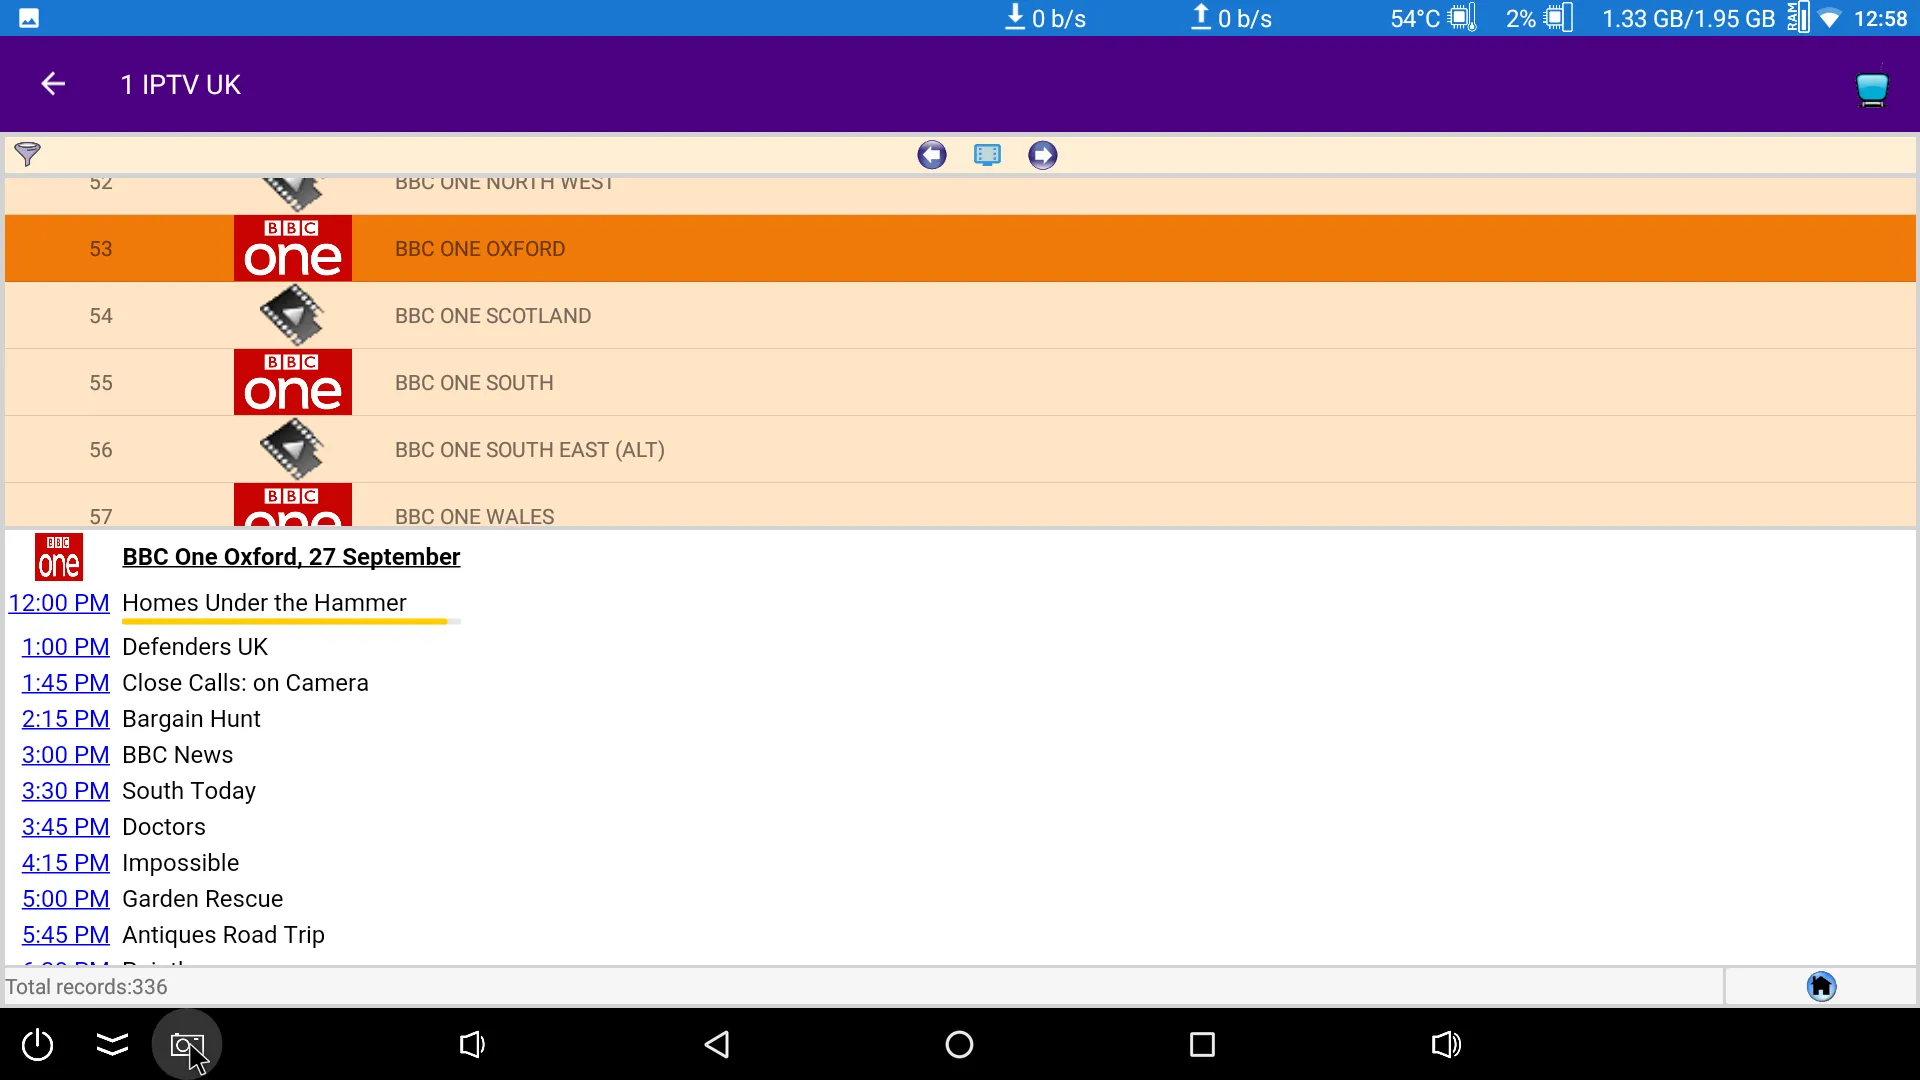Raise the volume with the loud speaker icon

(1446, 1045)
